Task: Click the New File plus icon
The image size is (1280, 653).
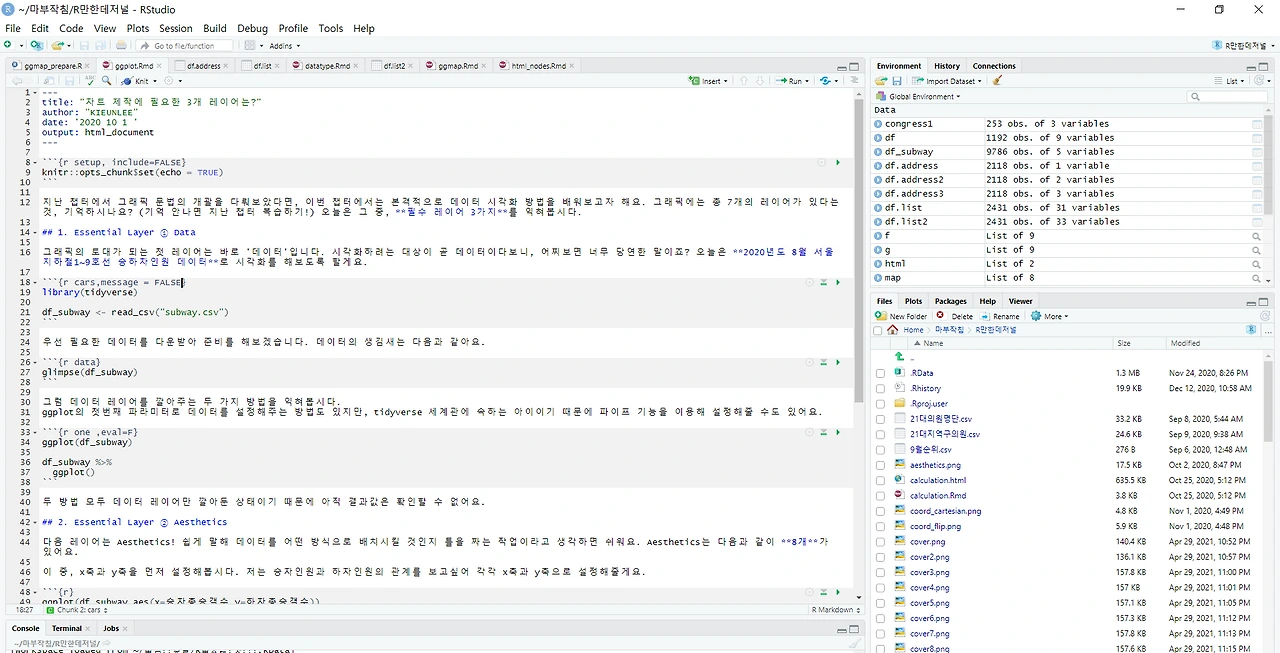Action: (x=9, y=45)
